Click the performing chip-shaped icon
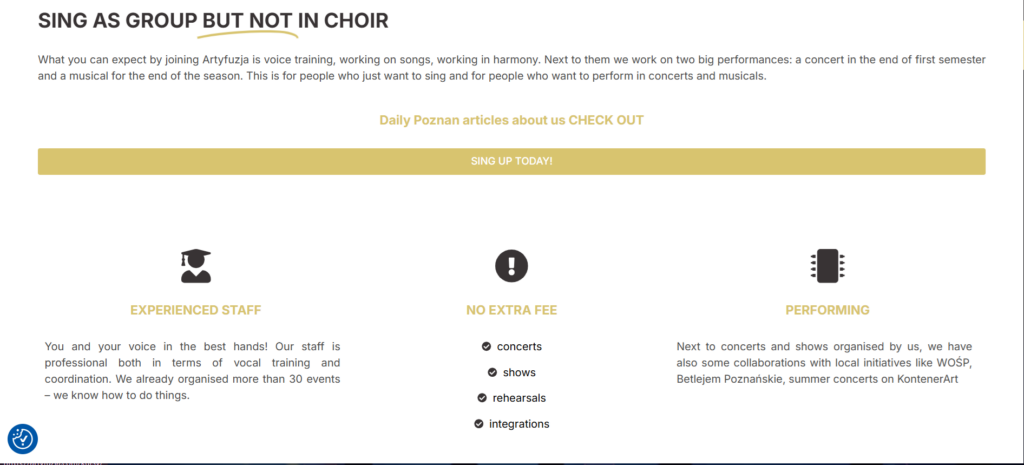 coord(827,266)
